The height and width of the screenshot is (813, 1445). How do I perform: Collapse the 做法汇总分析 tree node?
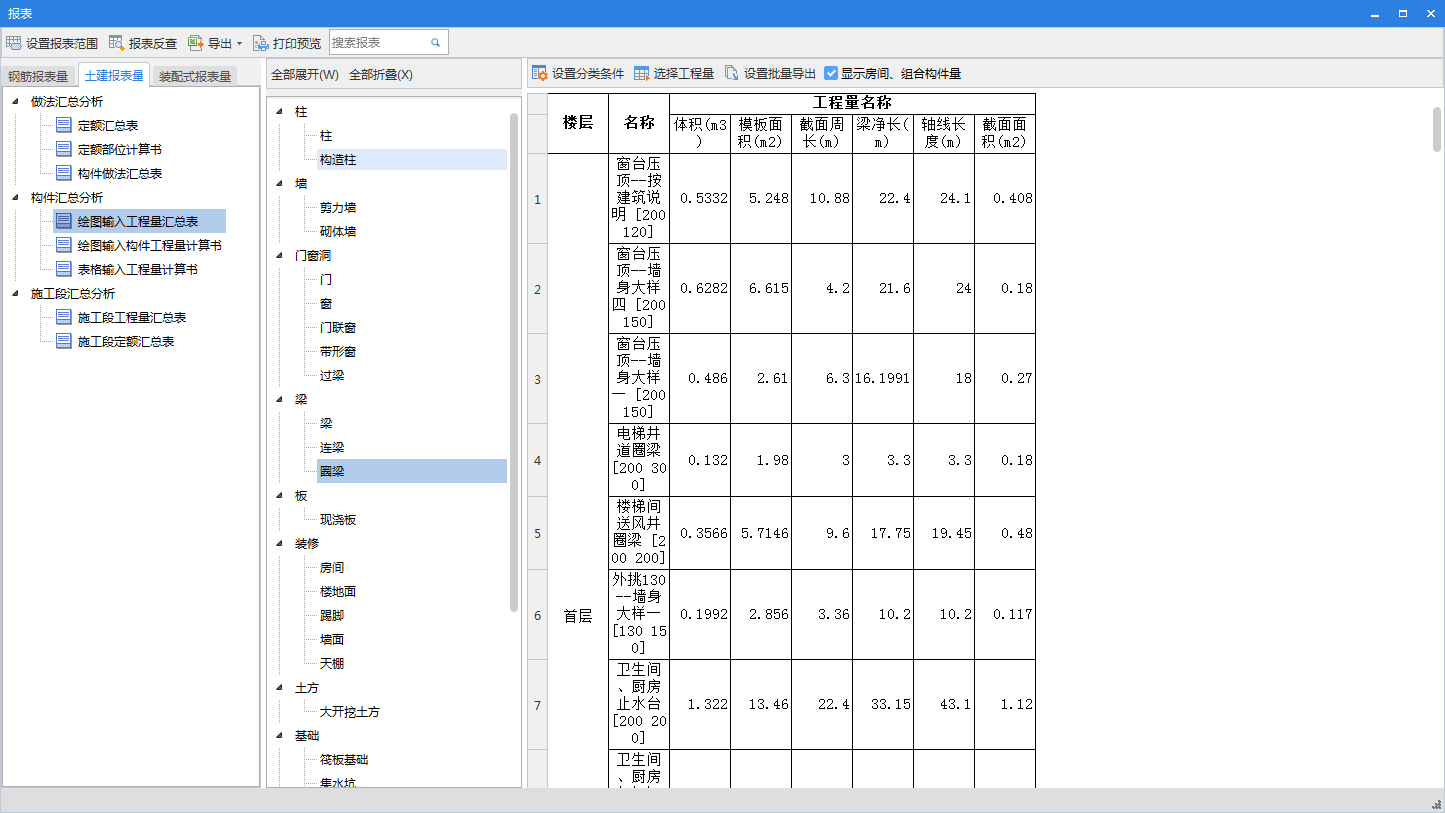[x=15, y=101]
